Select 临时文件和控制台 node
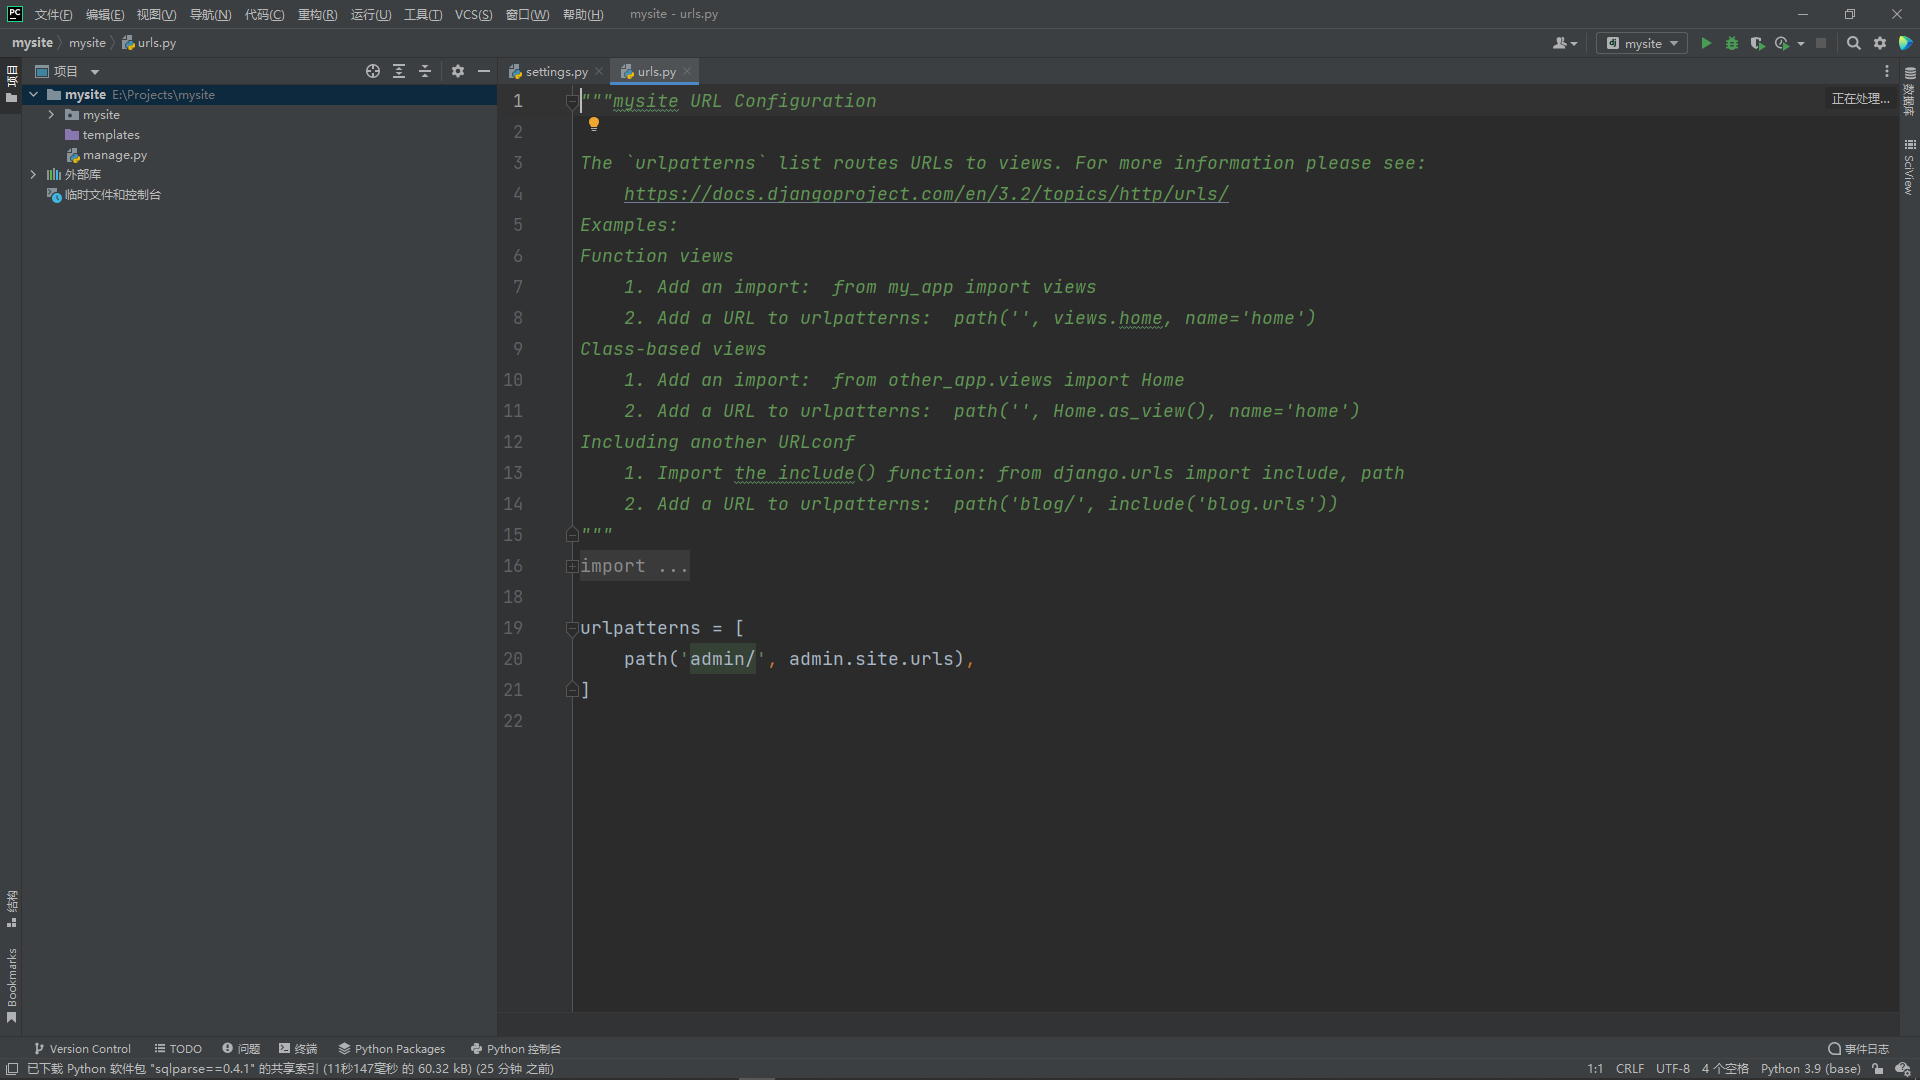 pos(112,195)
